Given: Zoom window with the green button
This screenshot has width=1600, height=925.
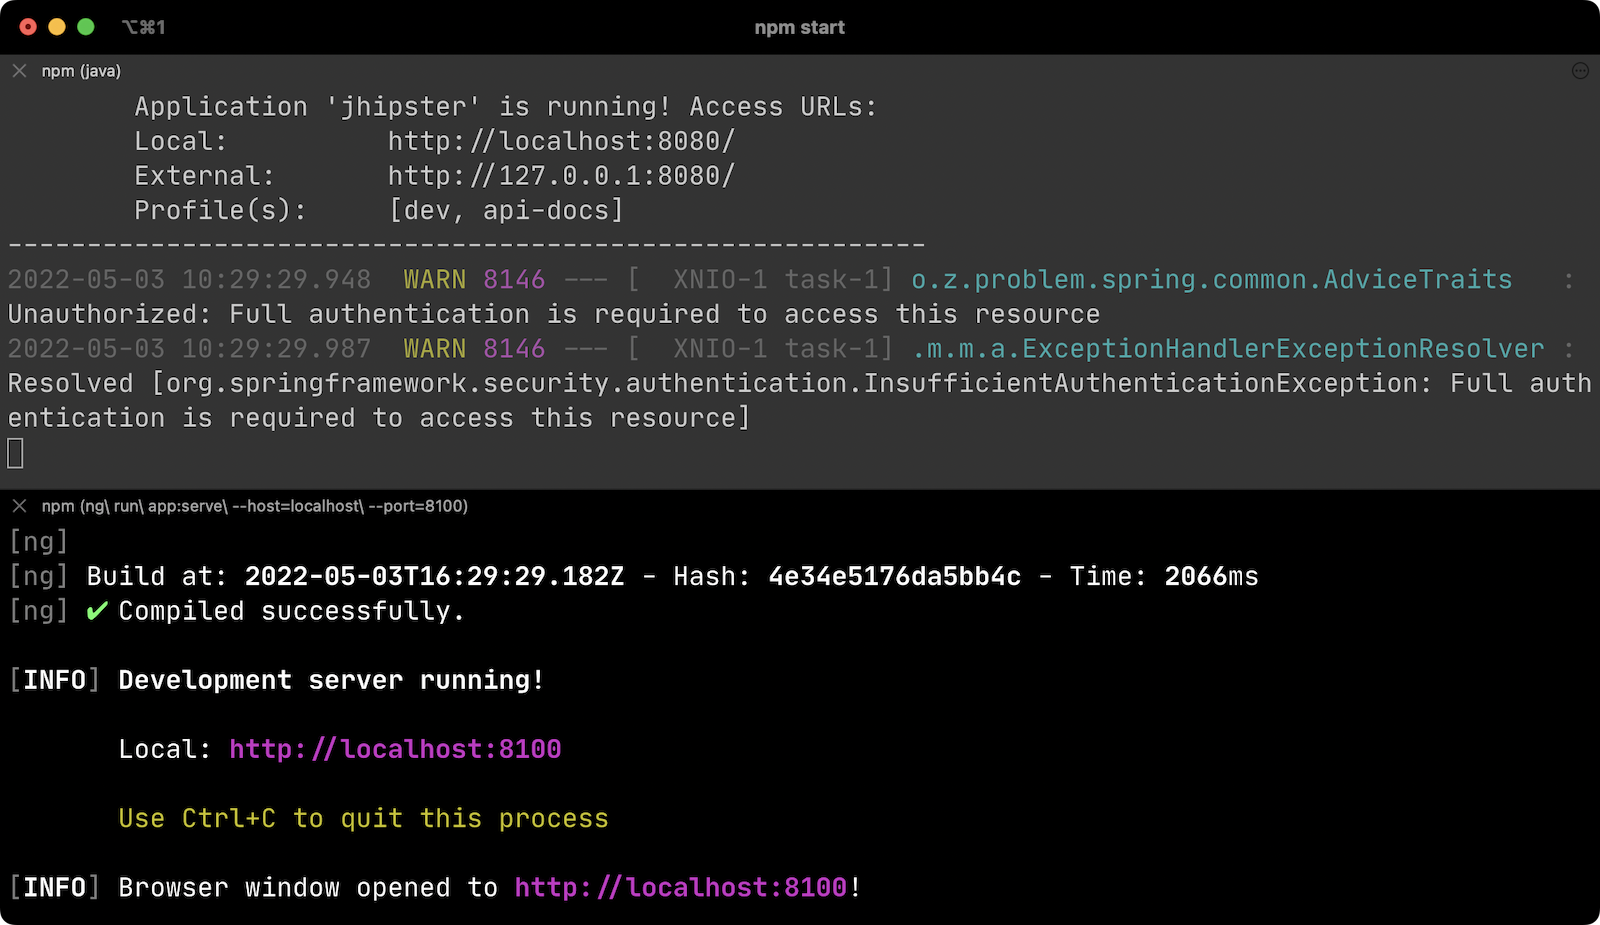Looking at the screenshot, I should (x=86, y=27).
